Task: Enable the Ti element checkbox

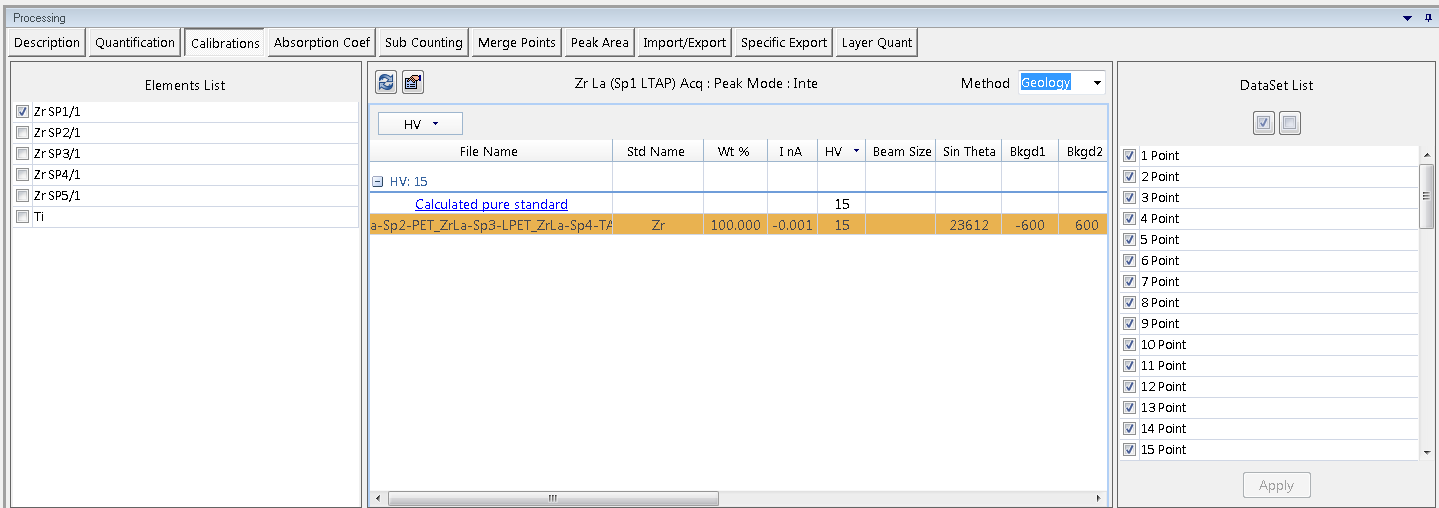Action: 23,217
